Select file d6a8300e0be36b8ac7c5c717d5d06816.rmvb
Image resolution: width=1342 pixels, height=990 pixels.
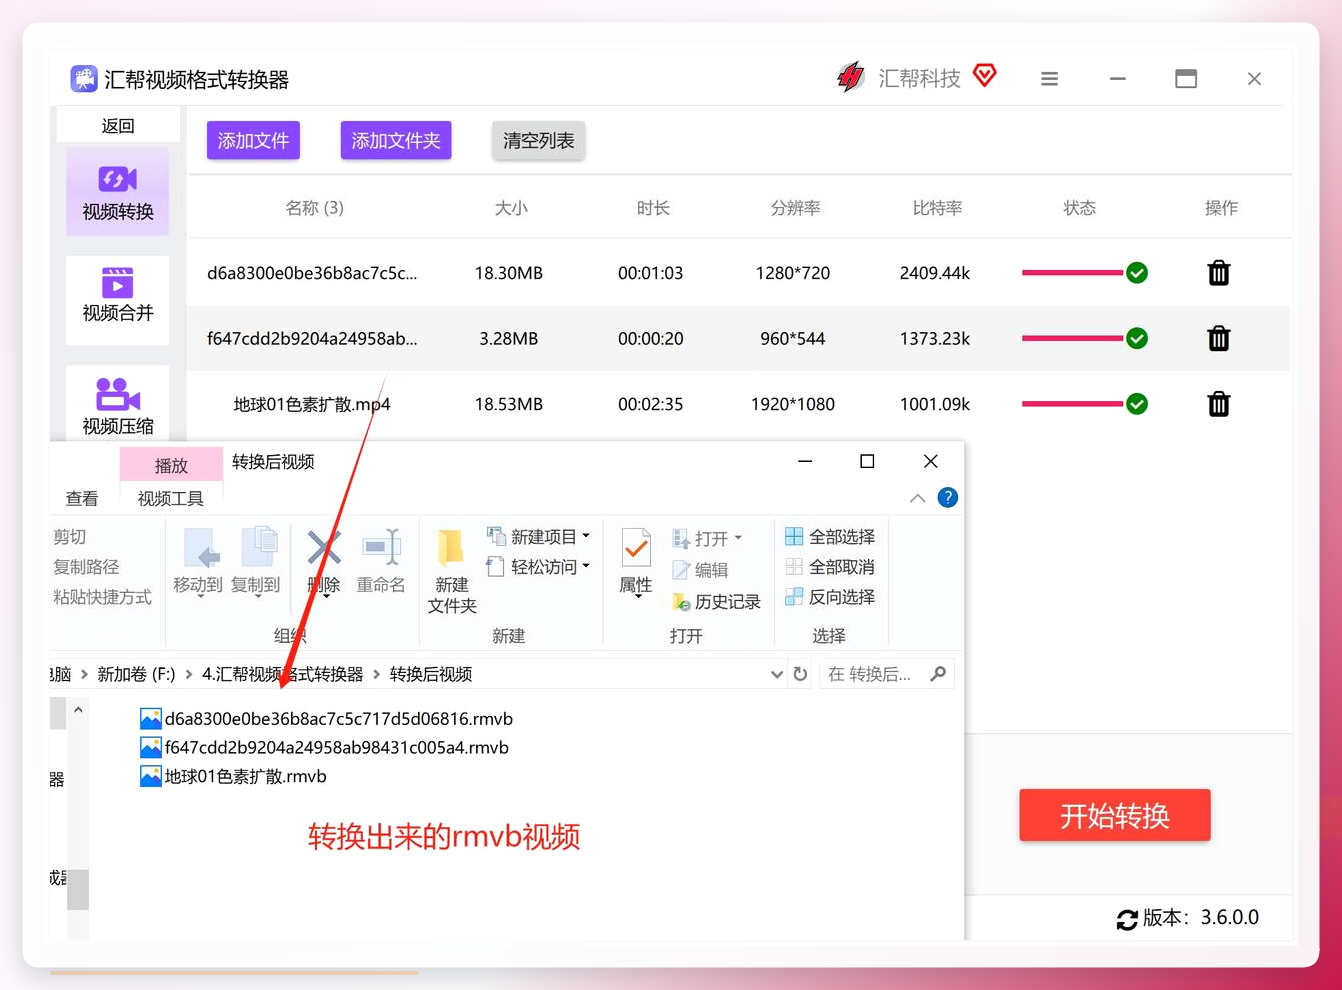pos(326,719)
